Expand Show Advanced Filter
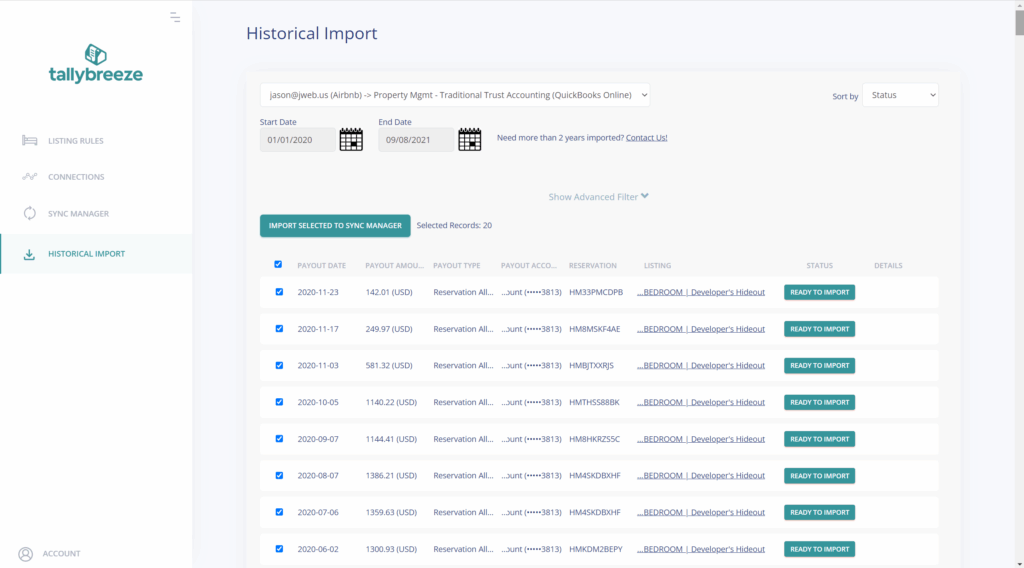1024x568 pixels. 598,197
